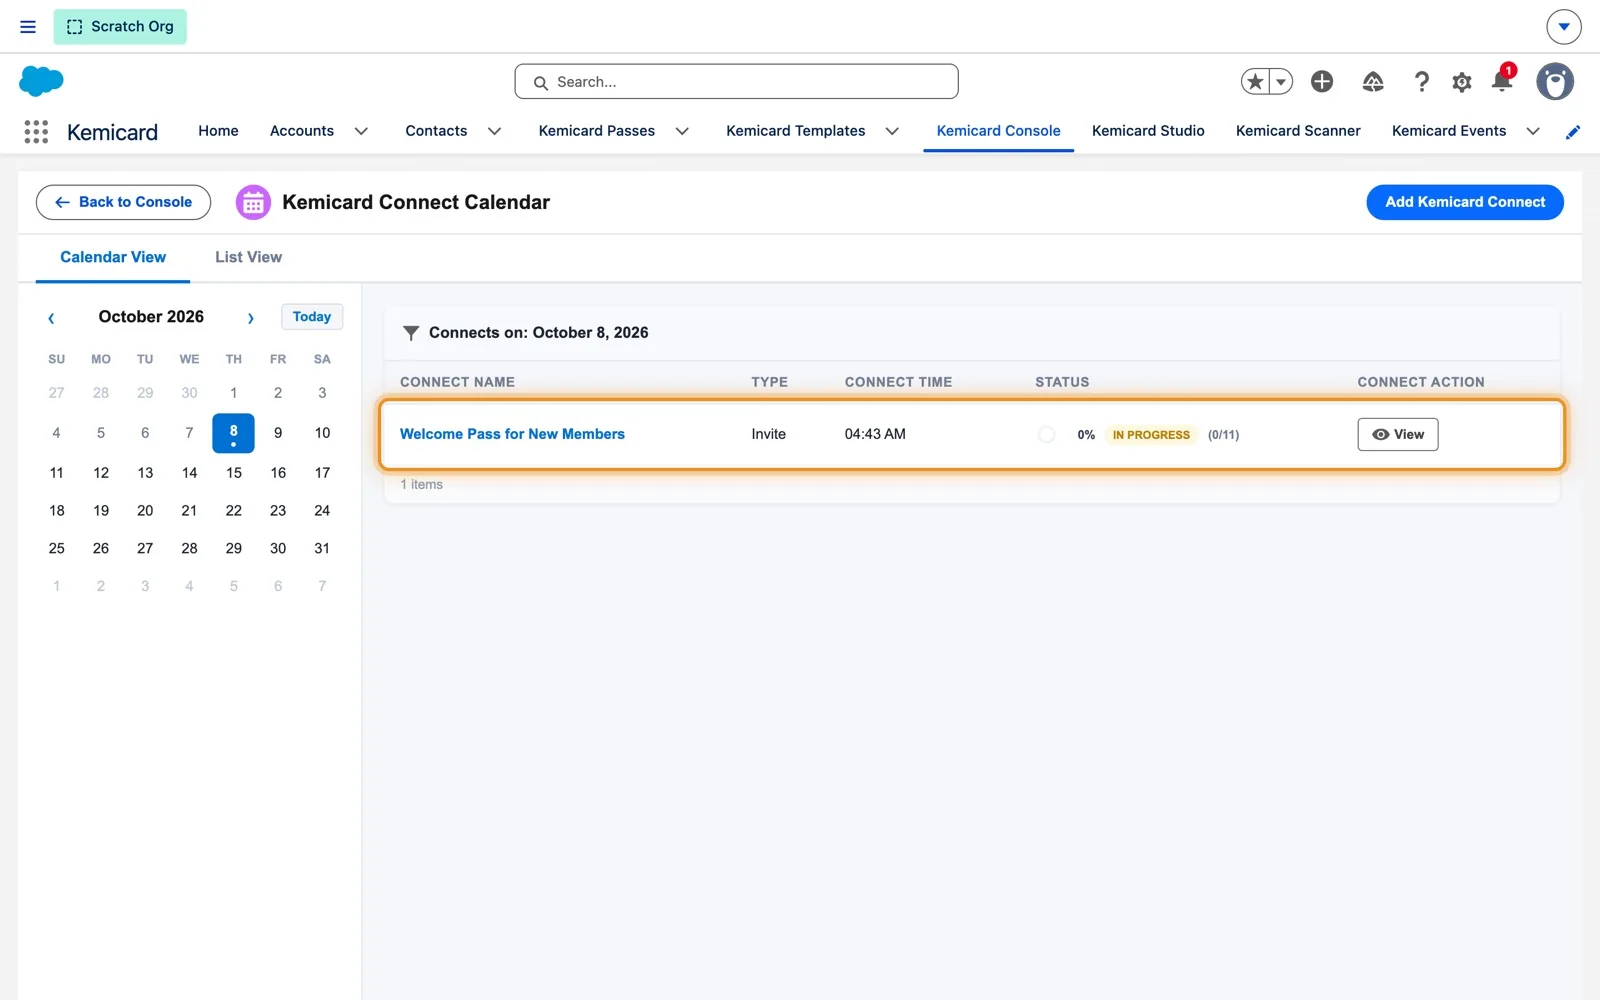Select October 31 on the calendar
Screen dimensions: 1600x1000
tap(322, 549)
